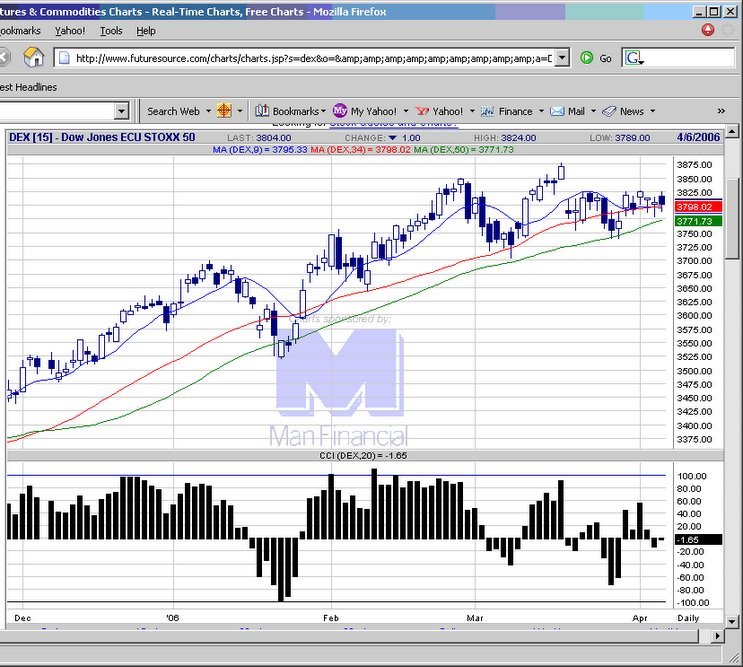743x667 pixels.
Task: Click the orange Yahoo toolbar target icon
Action: click(224, 111)
